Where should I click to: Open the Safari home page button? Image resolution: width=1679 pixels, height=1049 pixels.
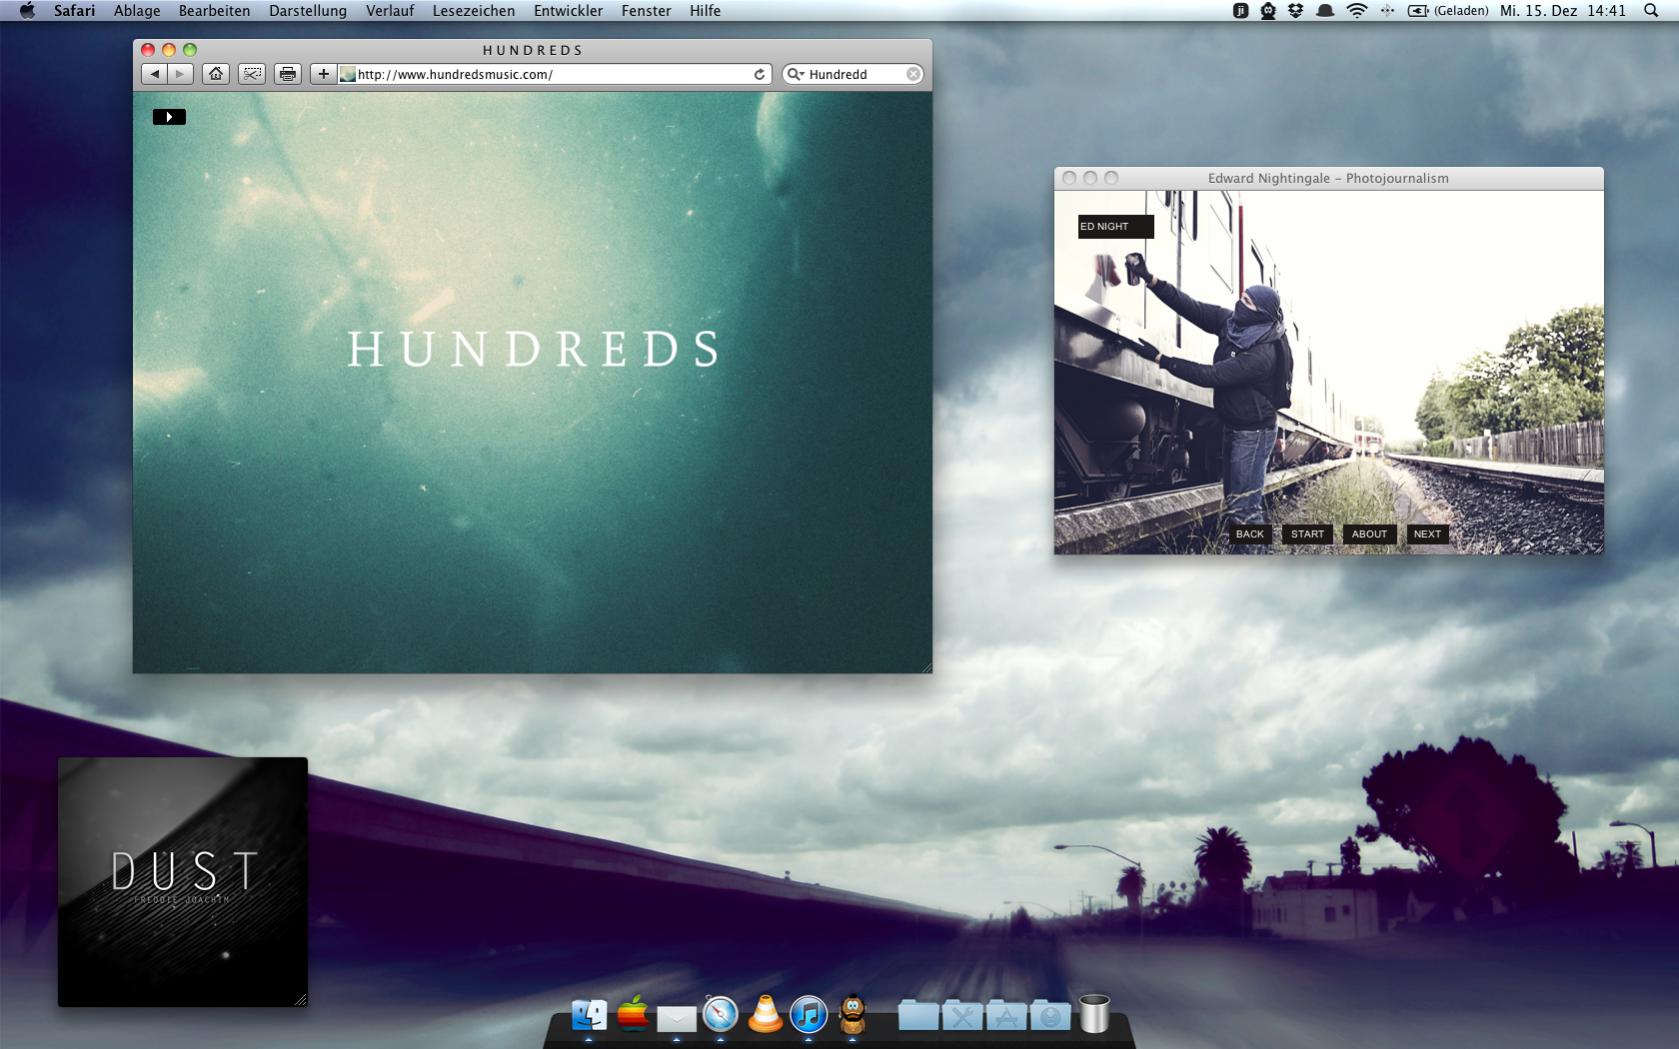(216, 74)
